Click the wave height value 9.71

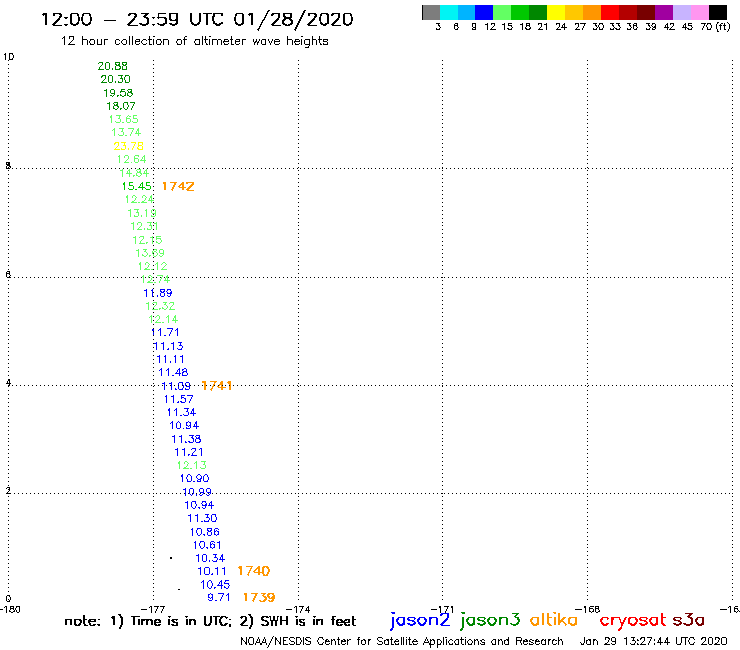[219, 598]
